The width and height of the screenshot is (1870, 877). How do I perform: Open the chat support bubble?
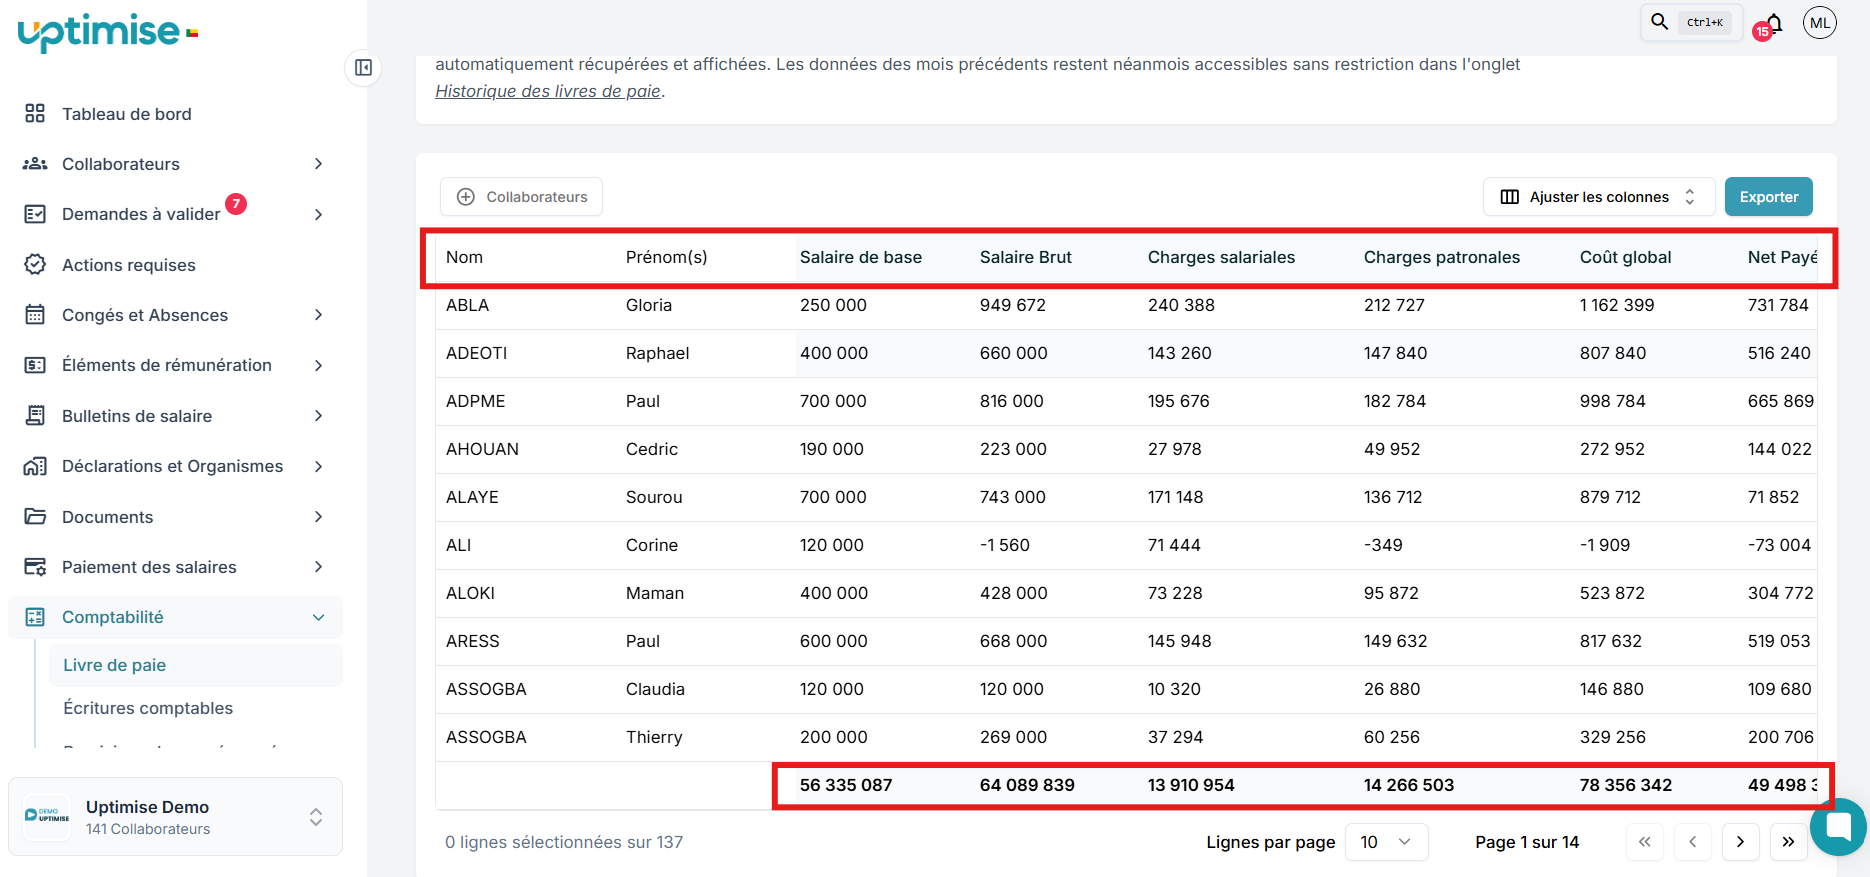(x=1839, y=827)
